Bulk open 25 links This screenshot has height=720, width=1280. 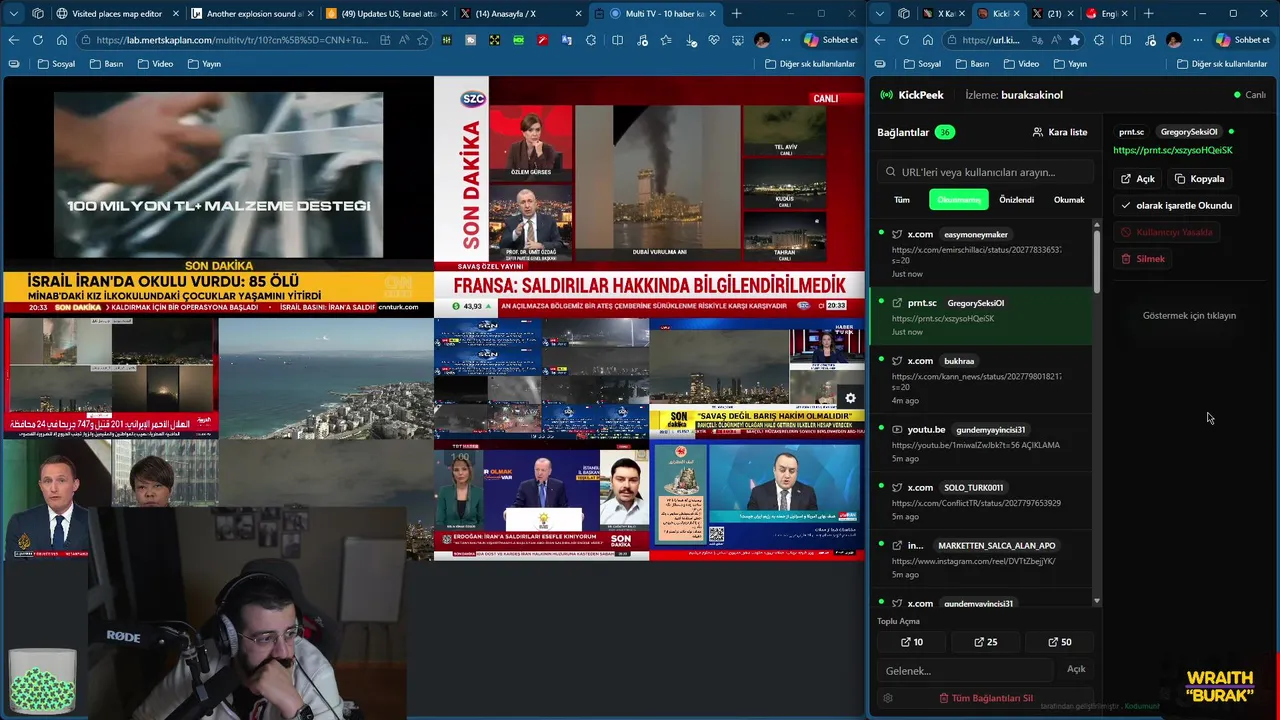[x=985, y=642]
